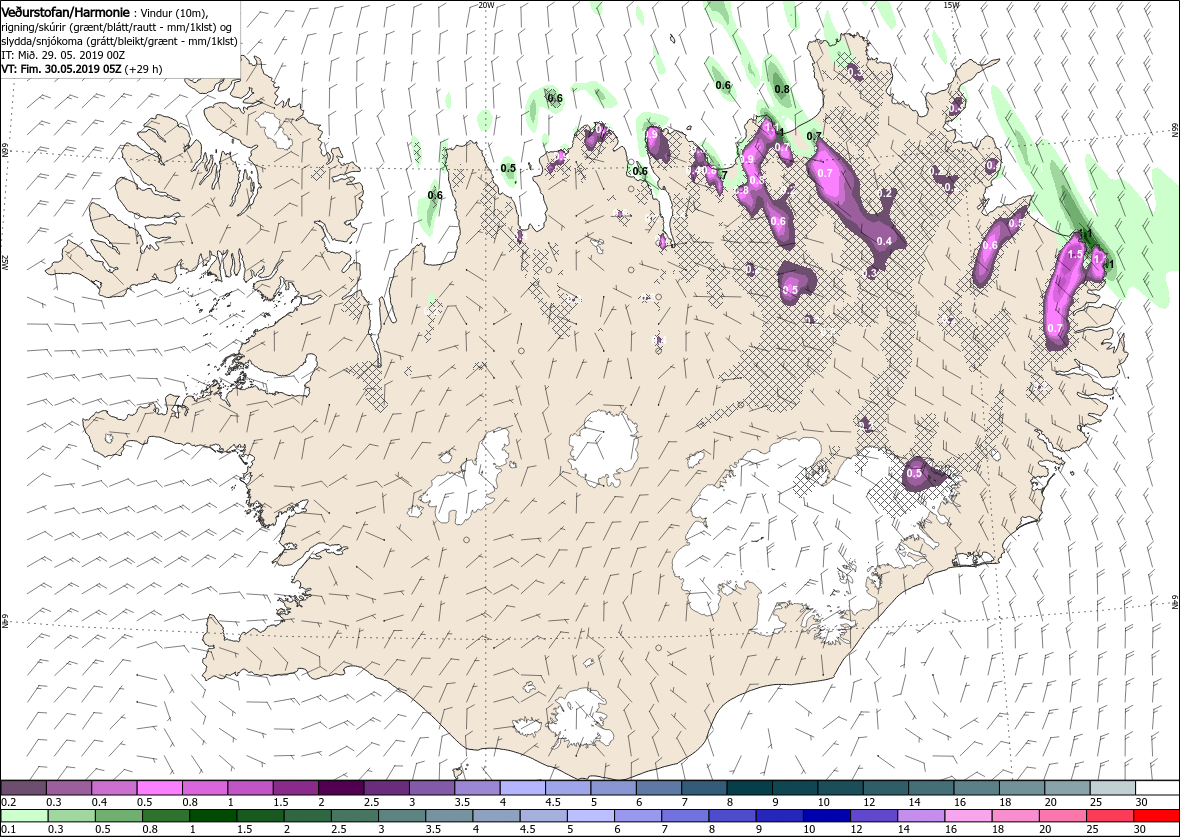Select the darkest green swatch labeled 1 in the lower legend
This screenshot has height=837, width=1180.
pyautogui.click(x=213, y=816)
